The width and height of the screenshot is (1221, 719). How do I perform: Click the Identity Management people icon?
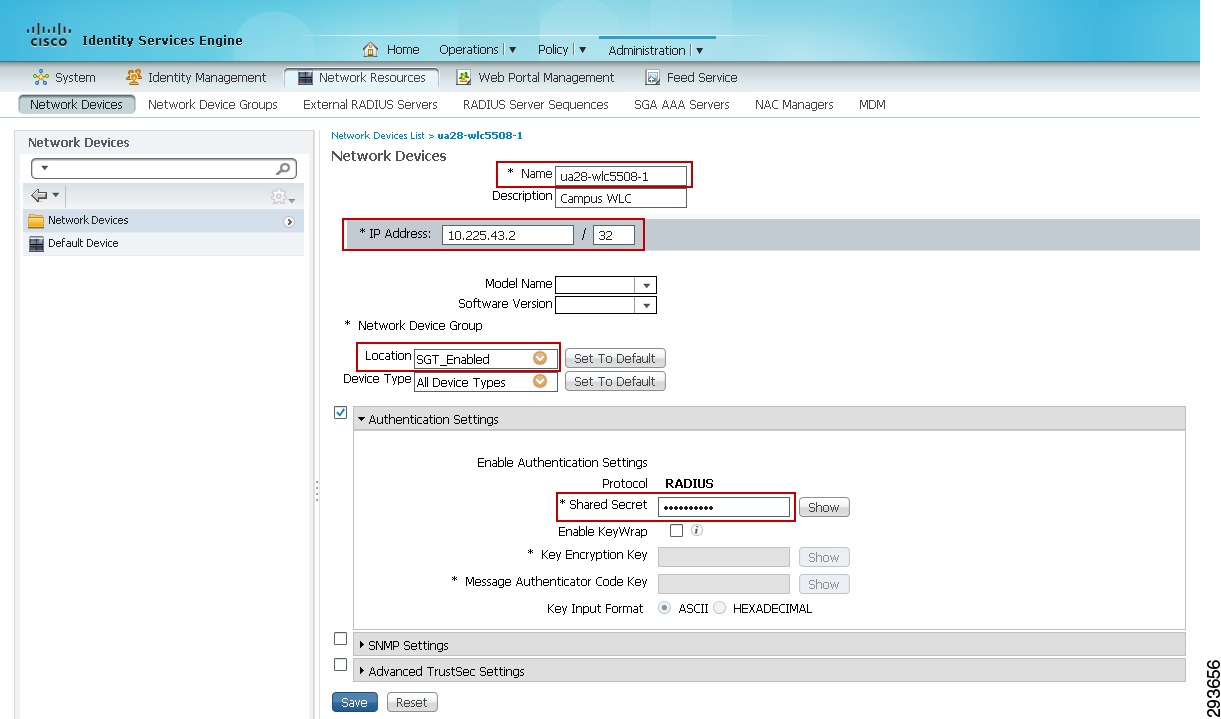tap(134, 77)
